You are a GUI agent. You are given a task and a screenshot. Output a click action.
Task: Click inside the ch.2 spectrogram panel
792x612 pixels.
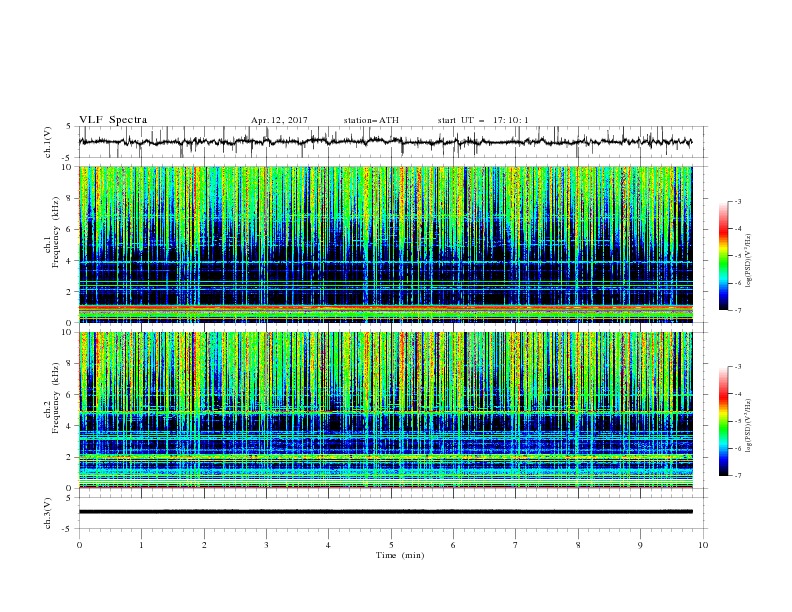pos(385,410)
